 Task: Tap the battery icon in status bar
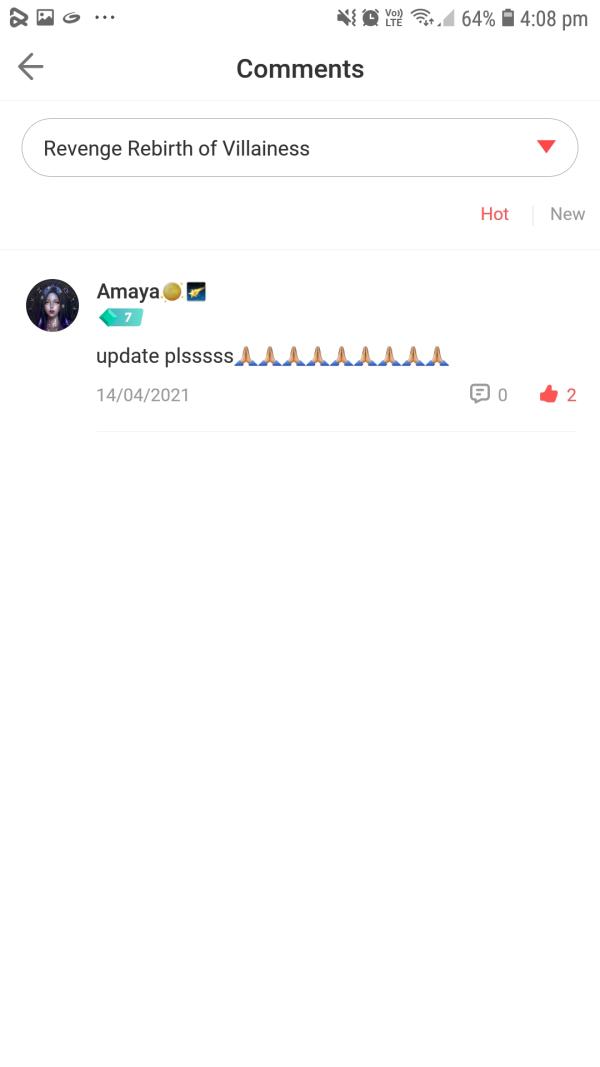pos(507,18)
